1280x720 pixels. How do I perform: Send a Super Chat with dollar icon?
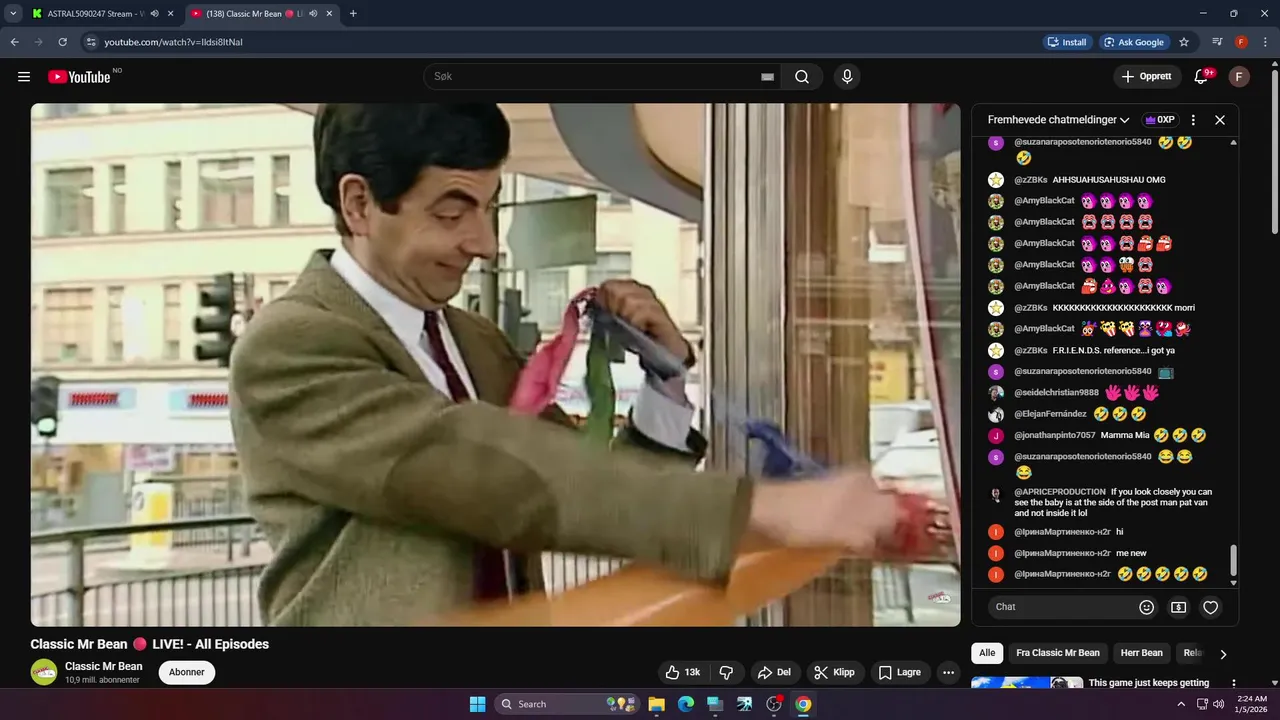[1179, 607]
